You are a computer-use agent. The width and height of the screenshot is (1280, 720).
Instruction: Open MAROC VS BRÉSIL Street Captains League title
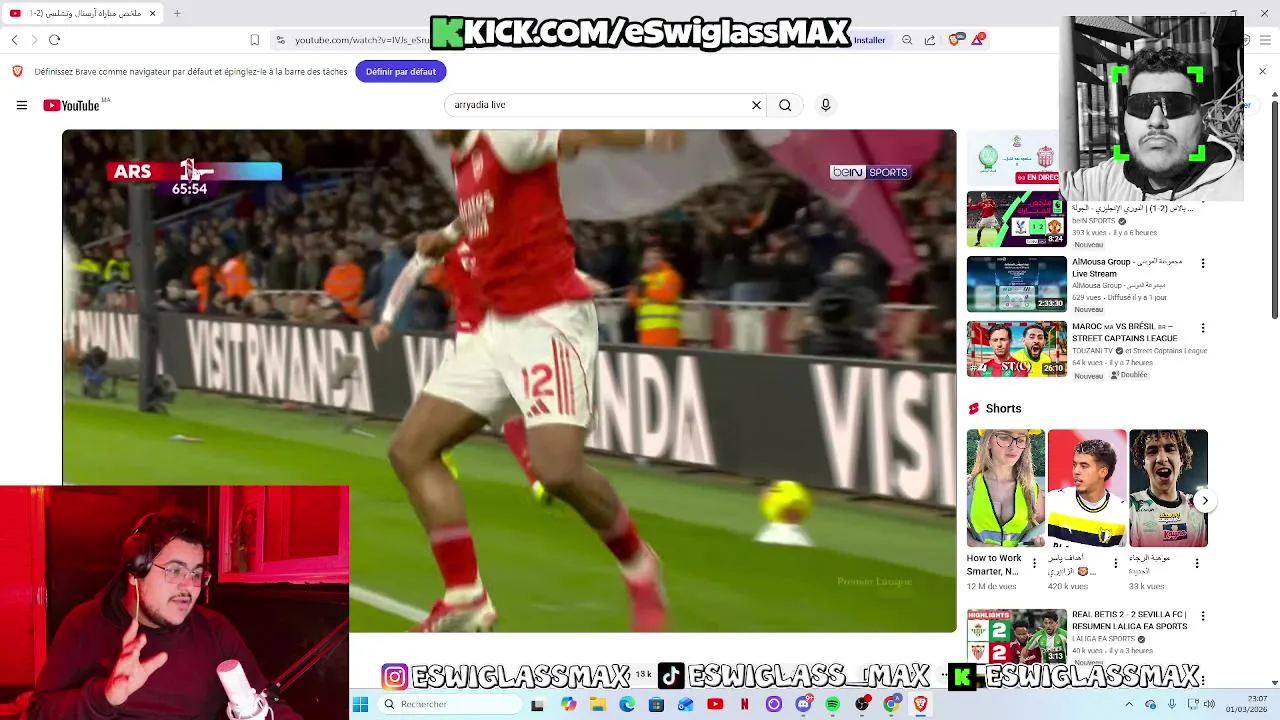tap(1124, 332)
